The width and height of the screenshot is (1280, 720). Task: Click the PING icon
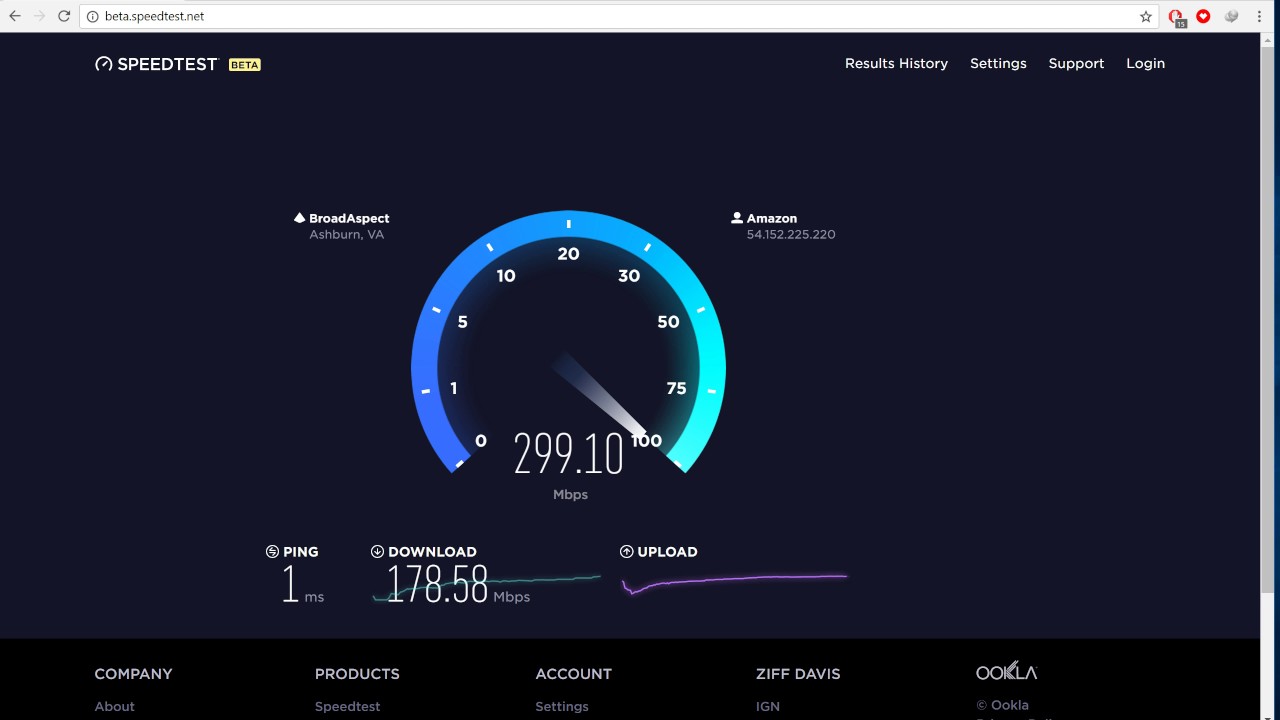point(272,552)
